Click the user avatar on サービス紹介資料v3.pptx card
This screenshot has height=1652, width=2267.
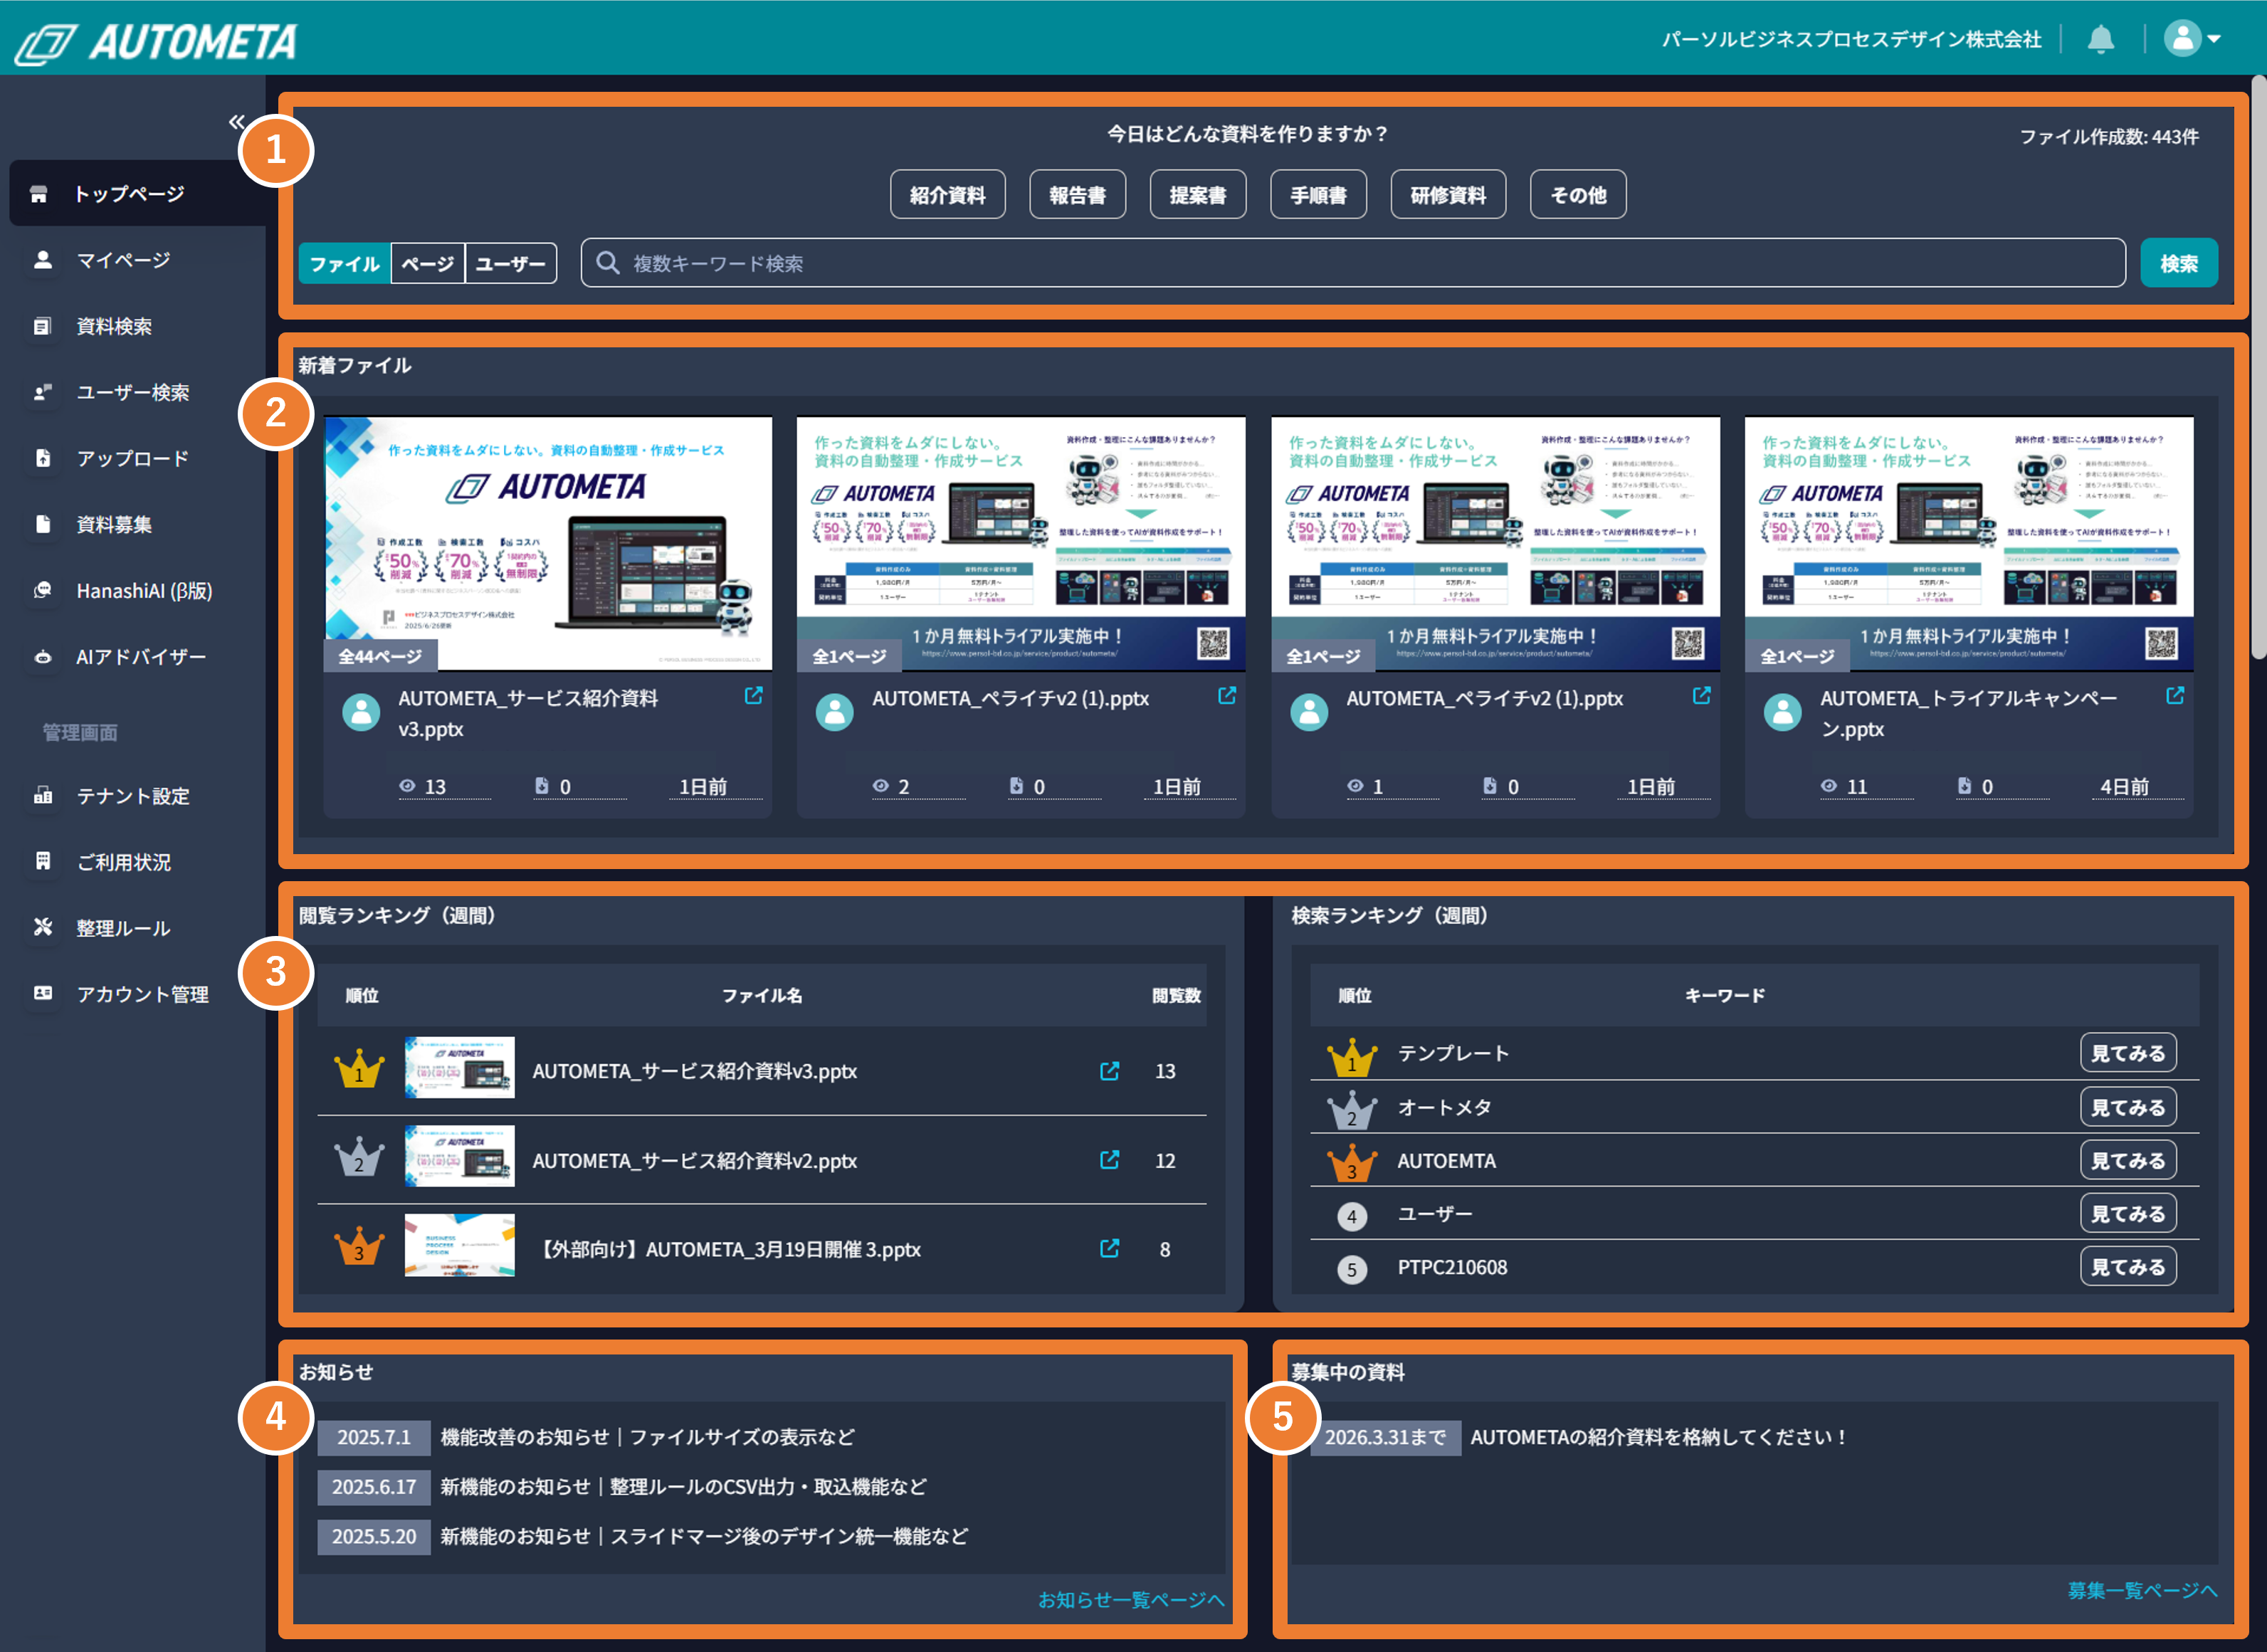tap(361, 712)
